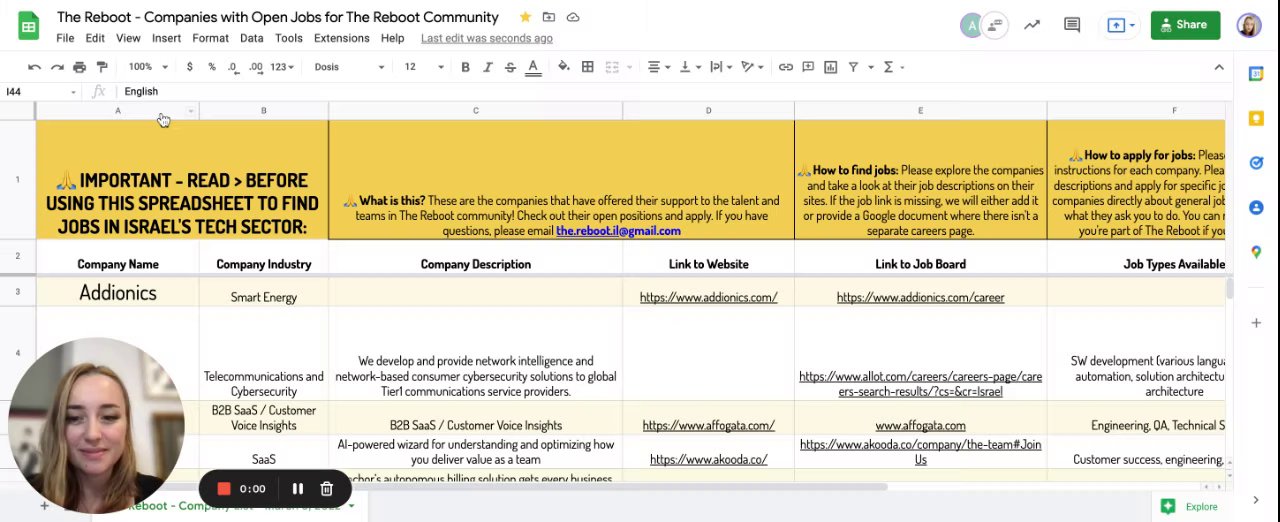Open Google Tasks side panel
This screenshot has width=1280, height=522.
[1256, 163]
